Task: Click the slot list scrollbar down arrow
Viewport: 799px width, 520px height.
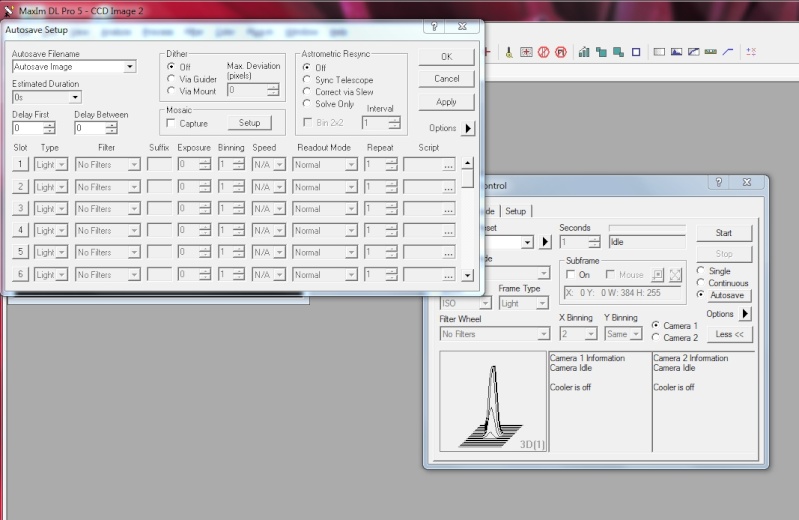Action: point(468,276)
